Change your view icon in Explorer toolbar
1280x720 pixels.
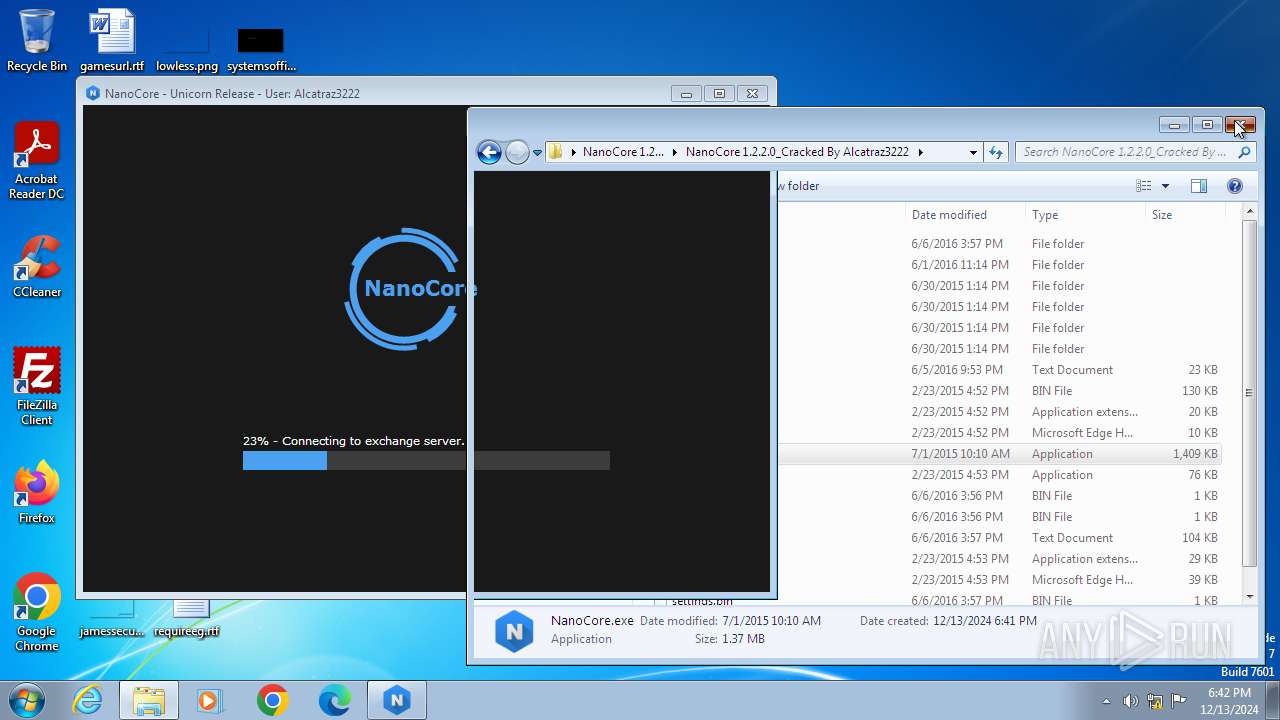[1144, 186]
